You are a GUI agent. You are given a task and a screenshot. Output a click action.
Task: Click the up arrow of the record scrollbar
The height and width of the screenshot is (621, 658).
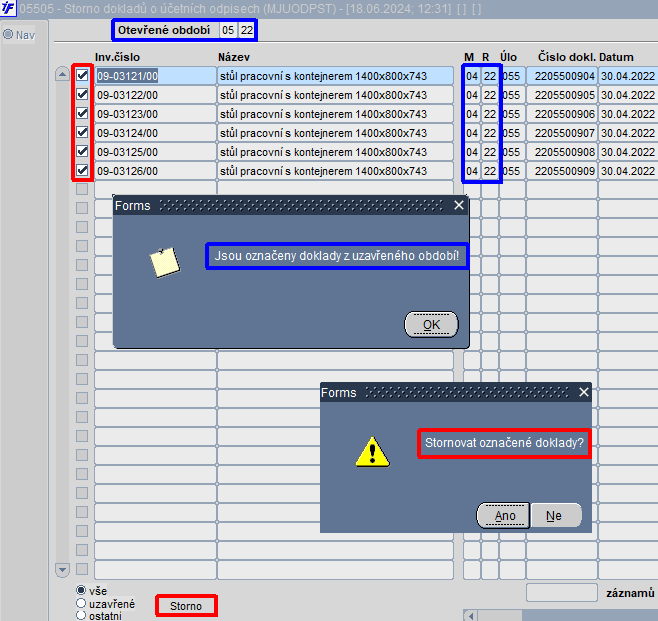click(x=62, y=75)
